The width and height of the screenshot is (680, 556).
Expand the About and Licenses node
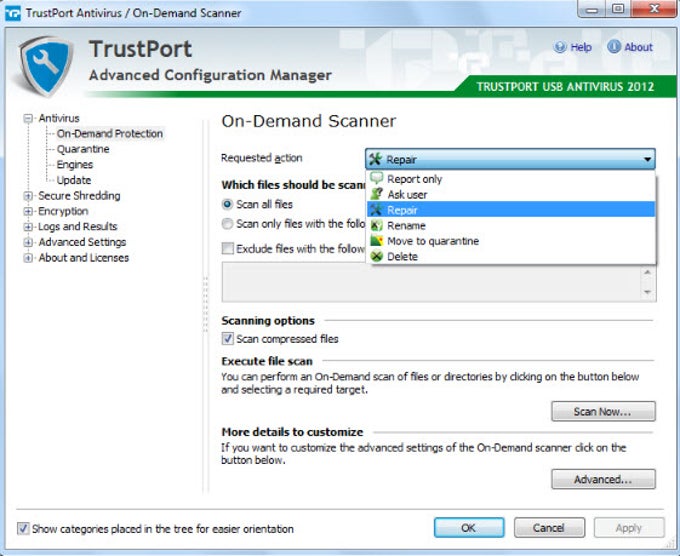pos(28,258)
